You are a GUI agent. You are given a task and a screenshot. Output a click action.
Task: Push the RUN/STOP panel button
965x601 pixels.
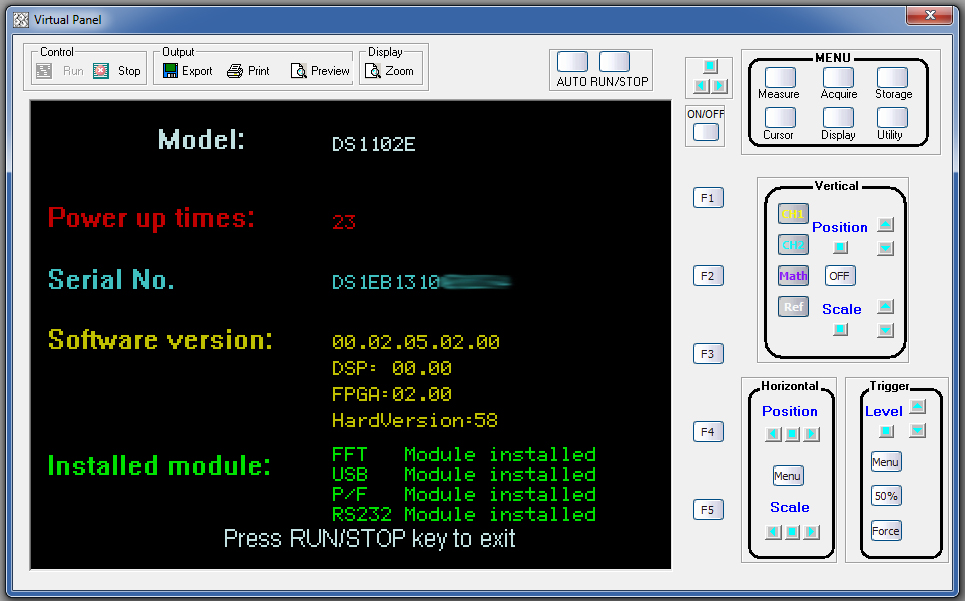[x=614, y=62]
